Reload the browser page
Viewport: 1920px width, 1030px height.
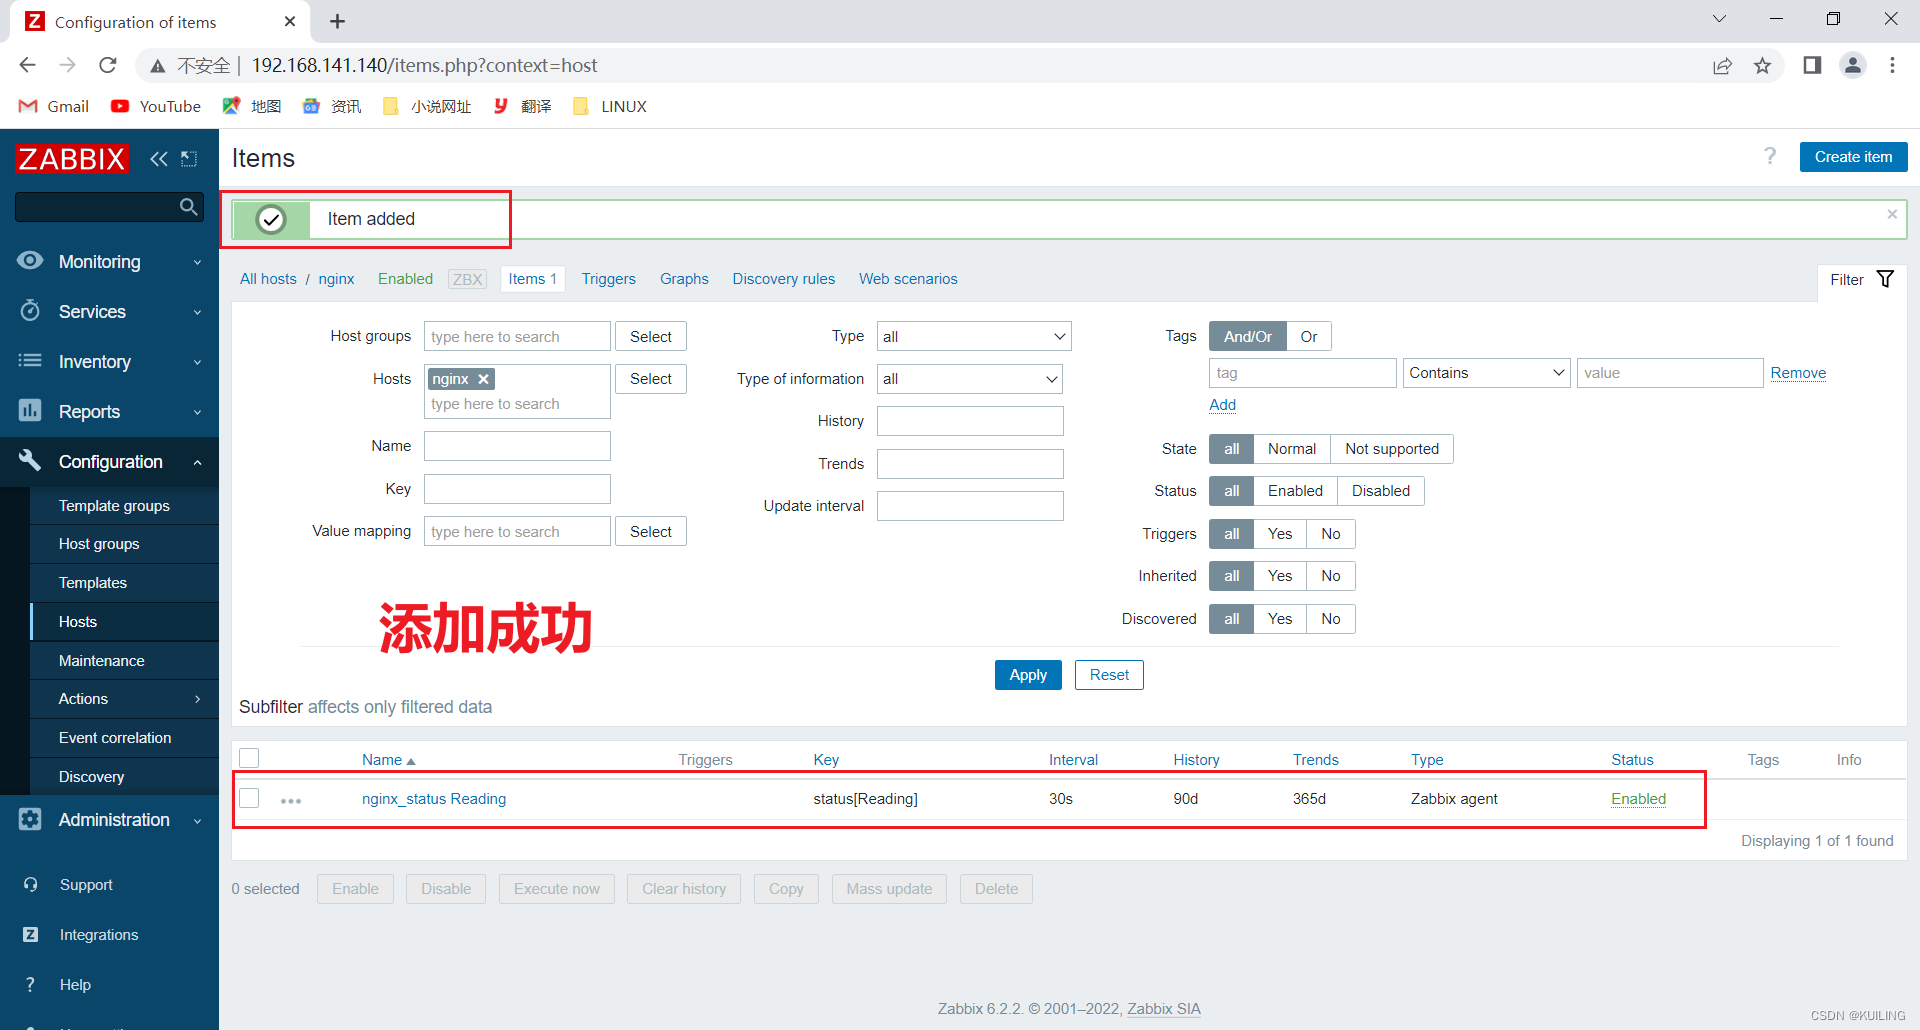tap(108, 65)
